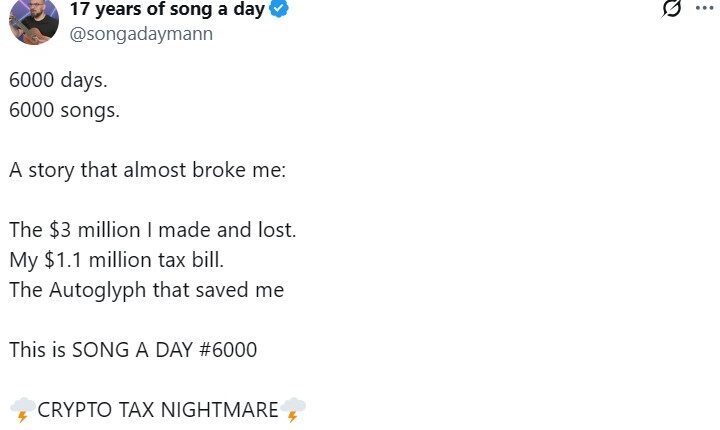Image resolution: width=720 pixels, height=430 pixels.
Task: Click the left storm cloud emoji
Action: [23, 410]
